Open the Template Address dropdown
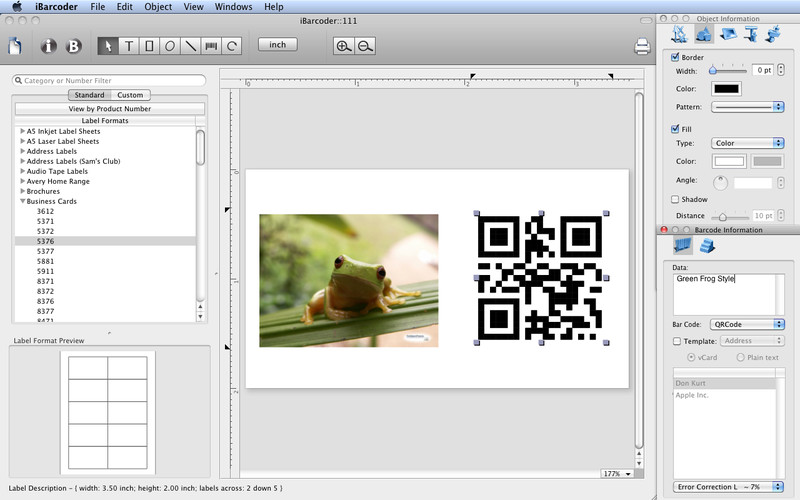The image size is (800, 500). [752, 340]
